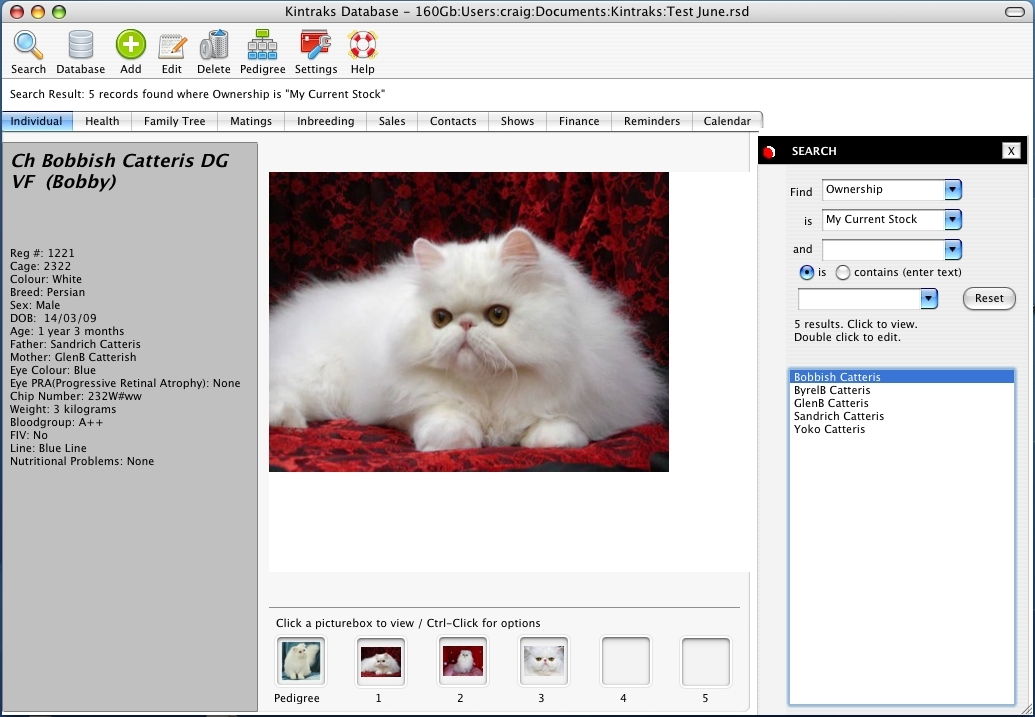View the Calendar tab
The width and height of the screenshot is (1035, 717).
click(727, 120)
